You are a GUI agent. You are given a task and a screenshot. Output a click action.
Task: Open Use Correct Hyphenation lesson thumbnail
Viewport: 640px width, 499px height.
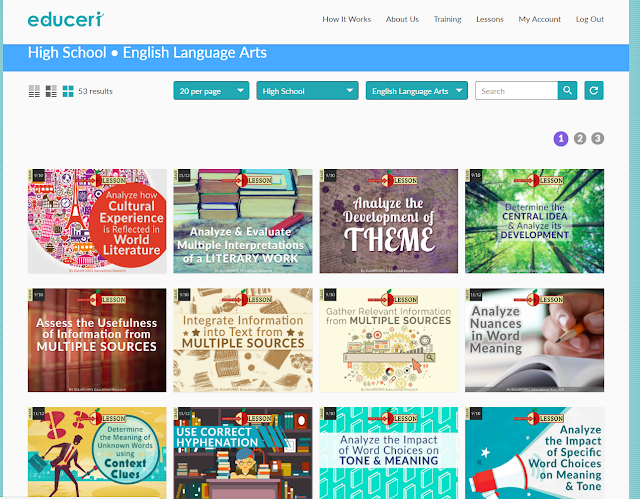pos(243,453)
